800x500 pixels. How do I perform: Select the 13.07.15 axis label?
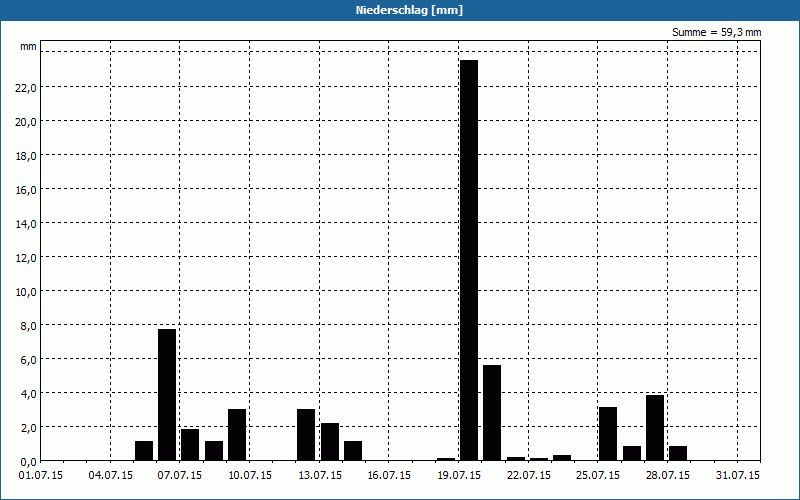[x=320, y=476]
